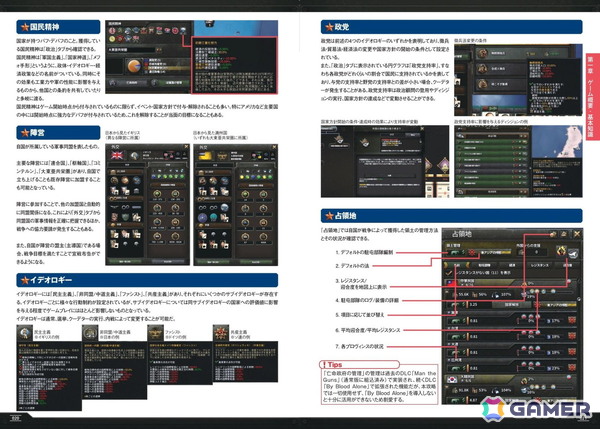Select the middle conscription law option with portrait
600x429 pixels.
[499, 69]
